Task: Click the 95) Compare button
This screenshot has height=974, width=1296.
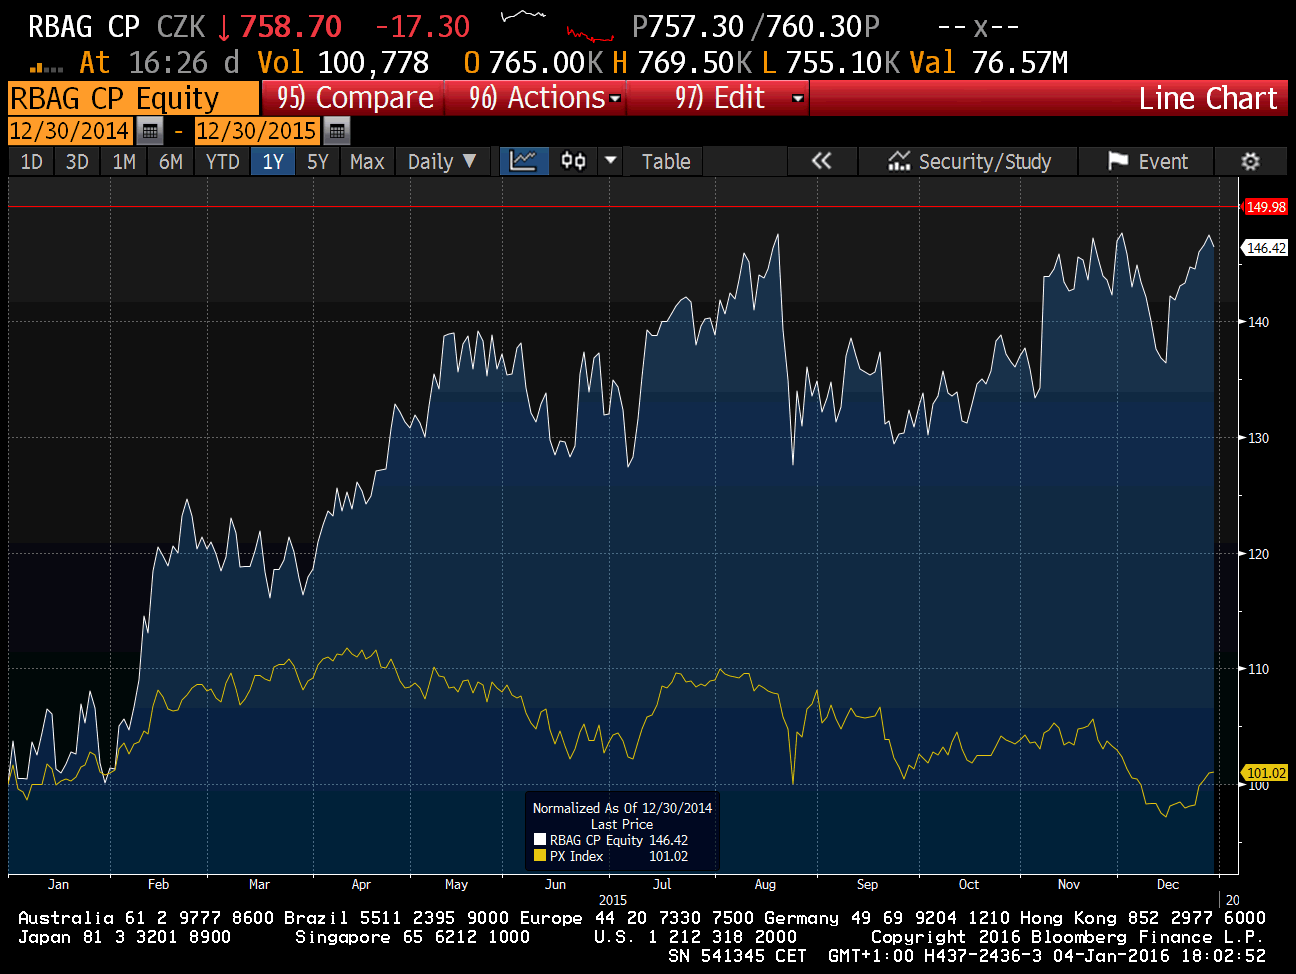Action: (353, 98)
